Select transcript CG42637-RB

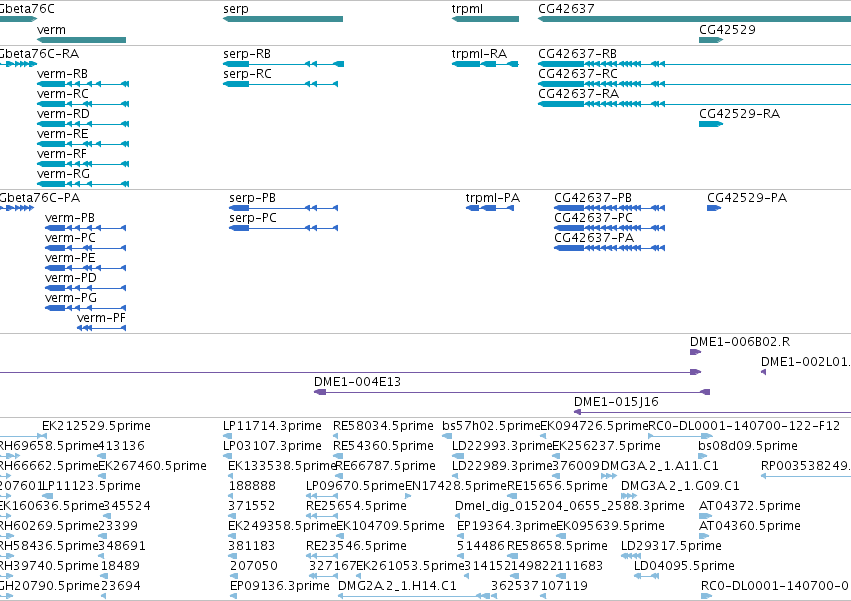click(x=694, y=64)
